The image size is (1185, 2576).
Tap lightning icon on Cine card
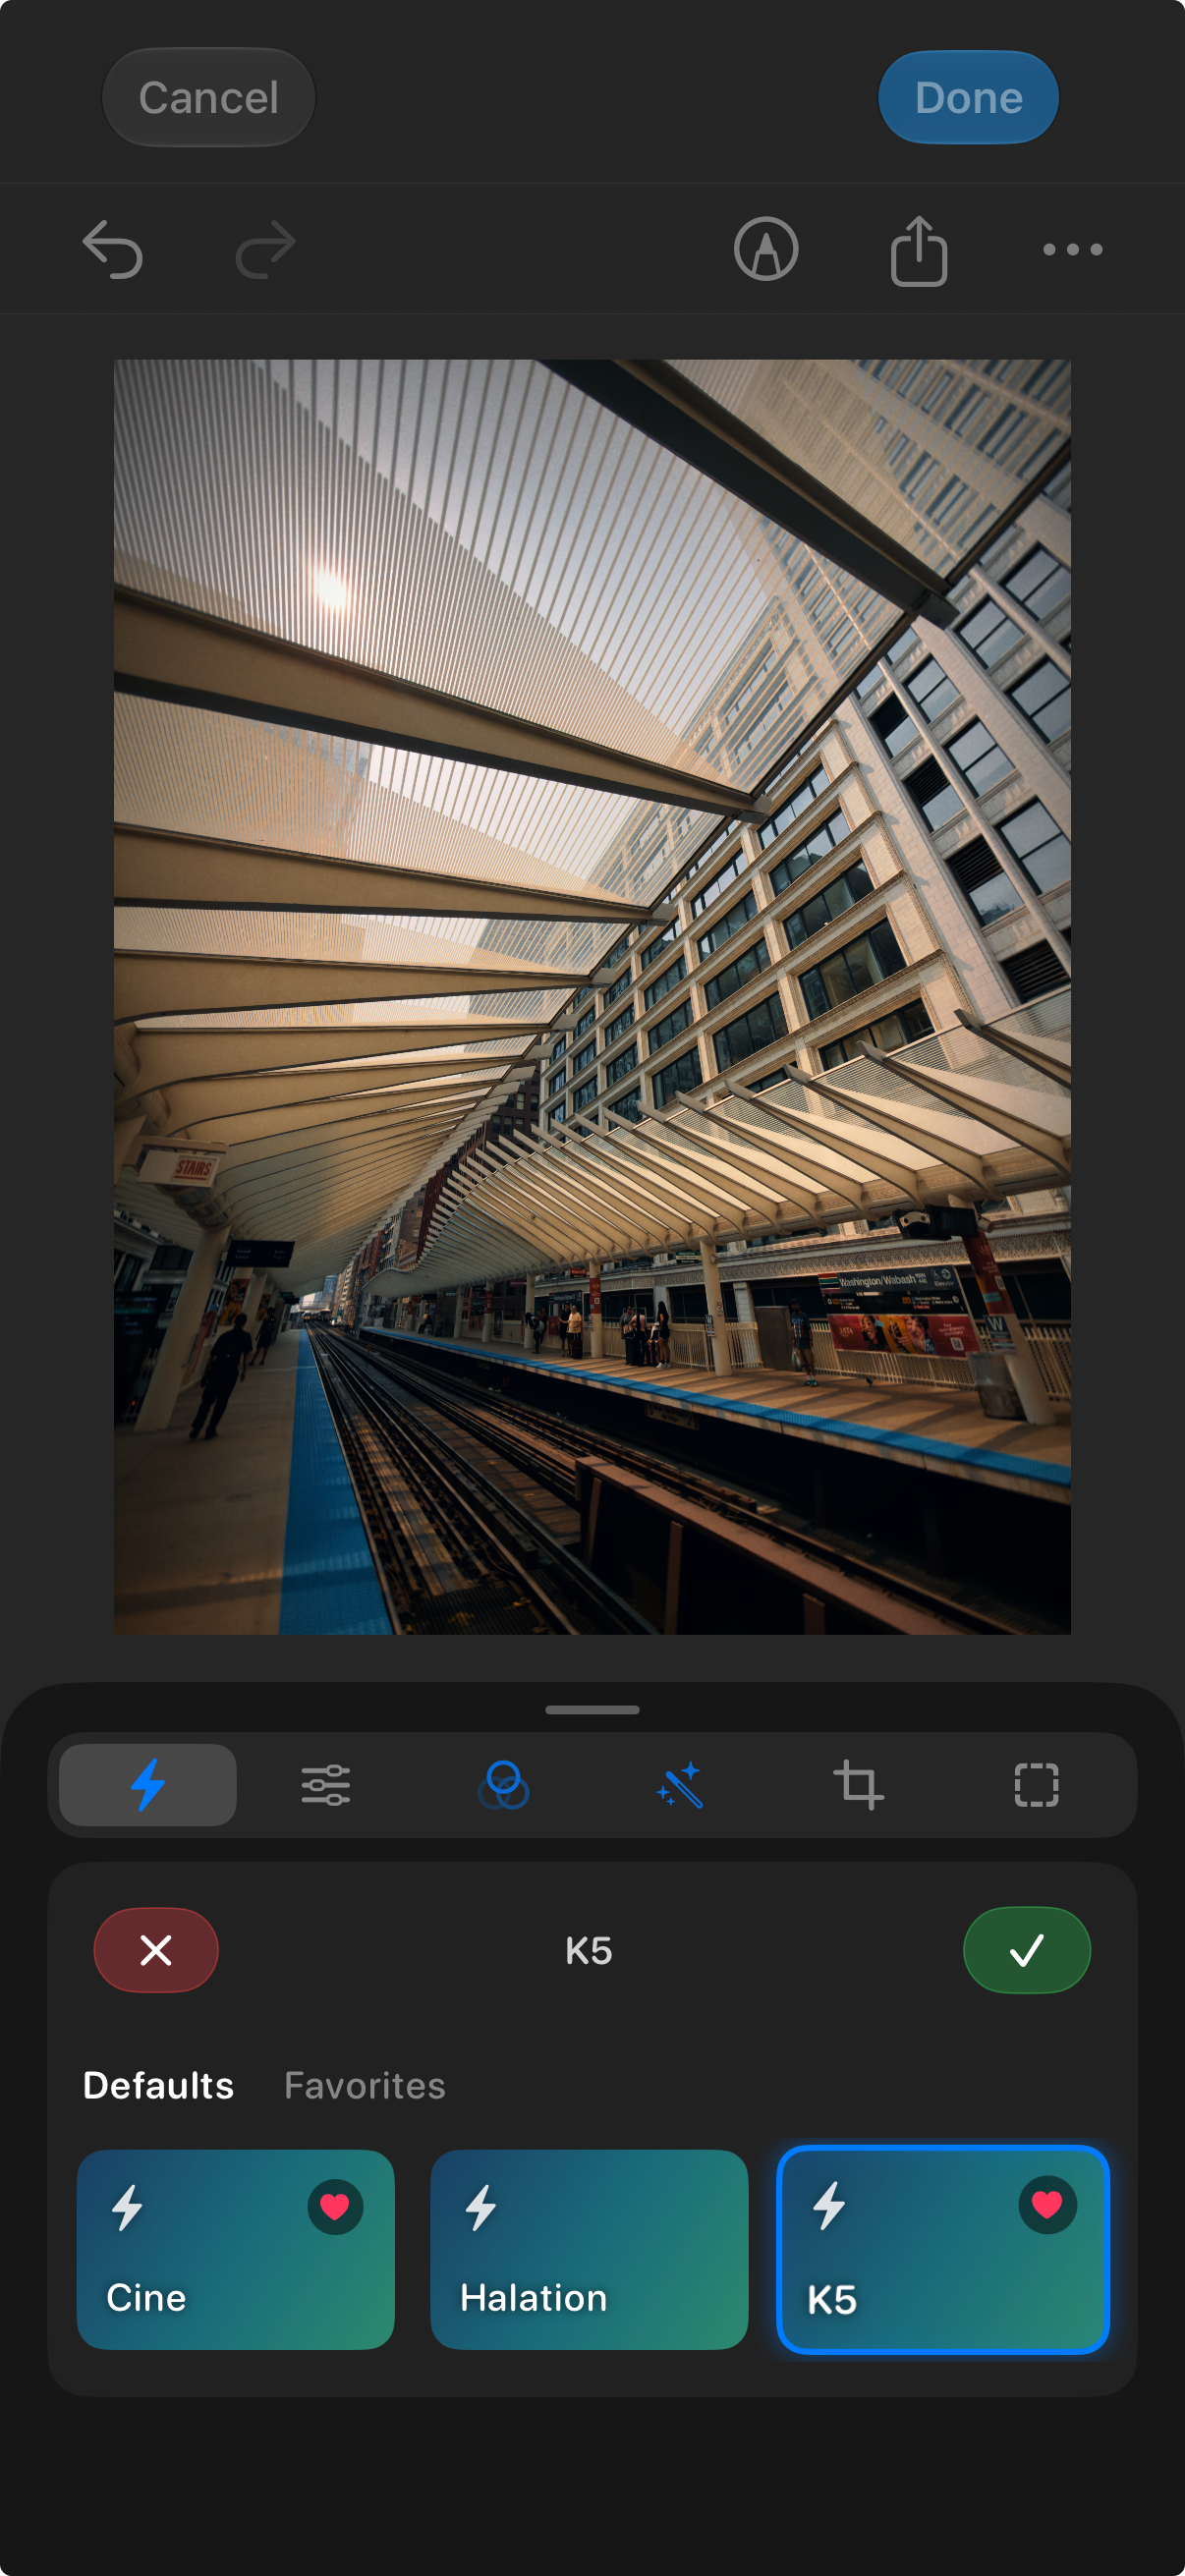(127, 2208)
